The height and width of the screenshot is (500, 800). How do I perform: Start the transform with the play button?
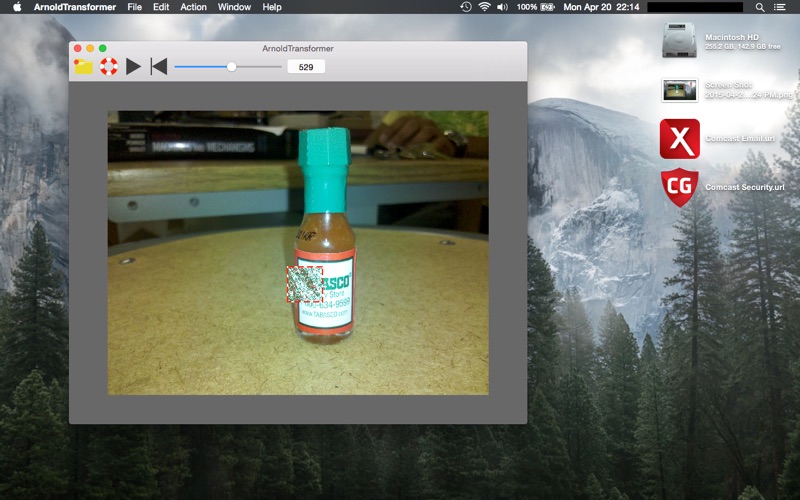(133, 66)
